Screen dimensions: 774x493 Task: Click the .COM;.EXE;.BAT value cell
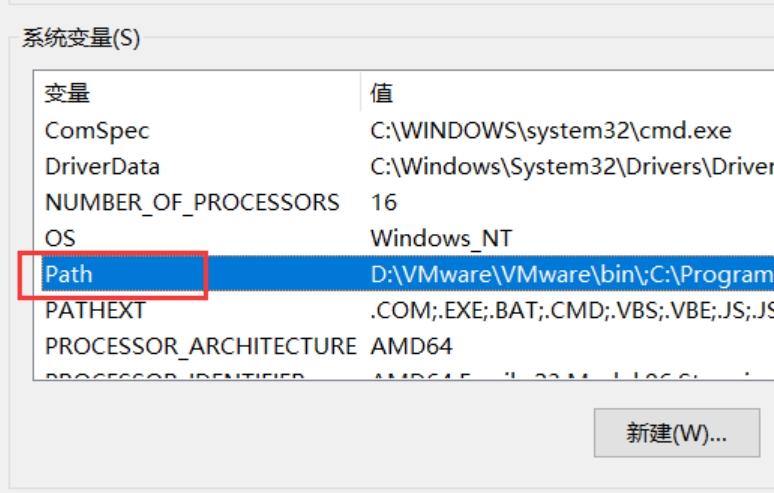click(572, 310)
